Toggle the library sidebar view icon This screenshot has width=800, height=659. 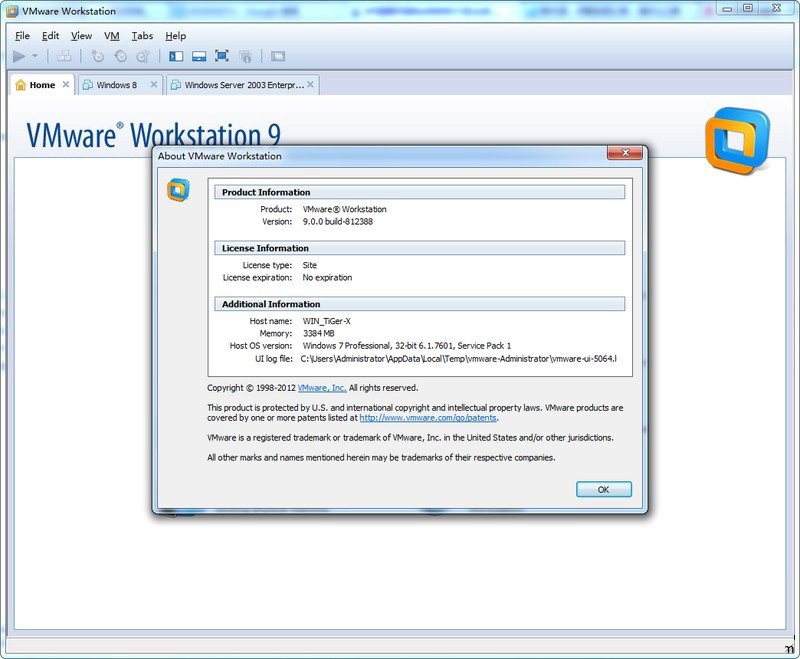(176, 57)
